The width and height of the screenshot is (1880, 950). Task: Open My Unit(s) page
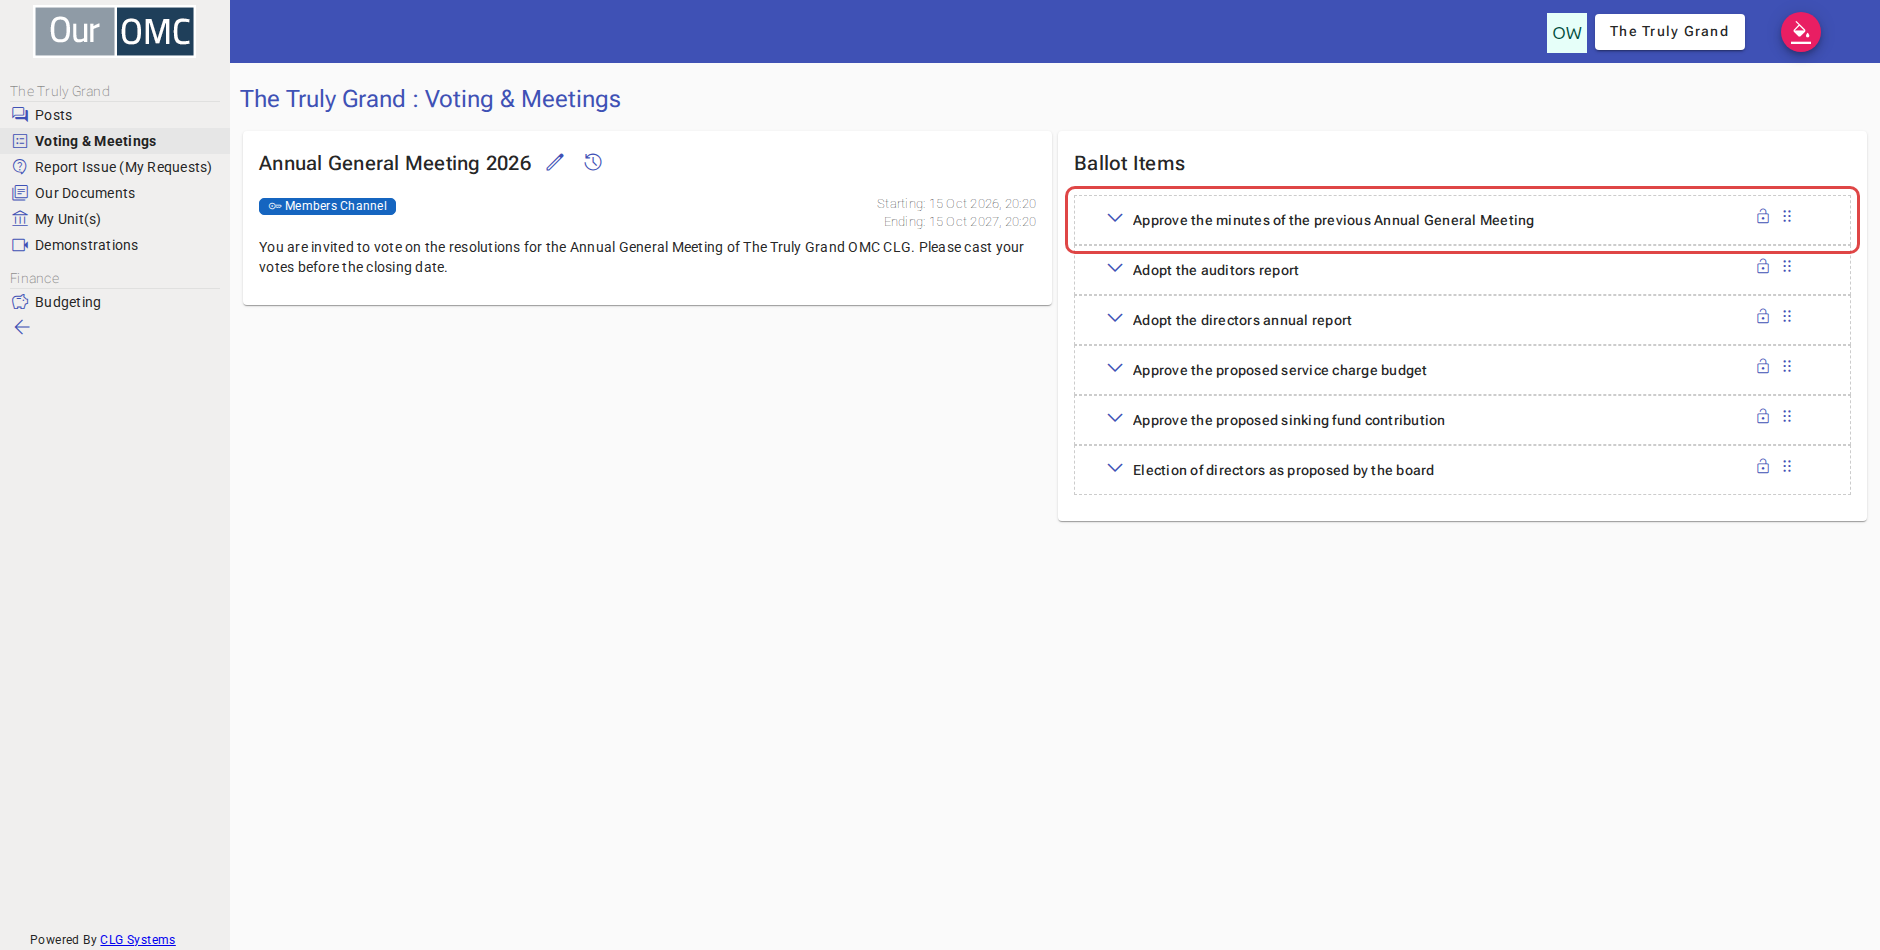[114, 219]
